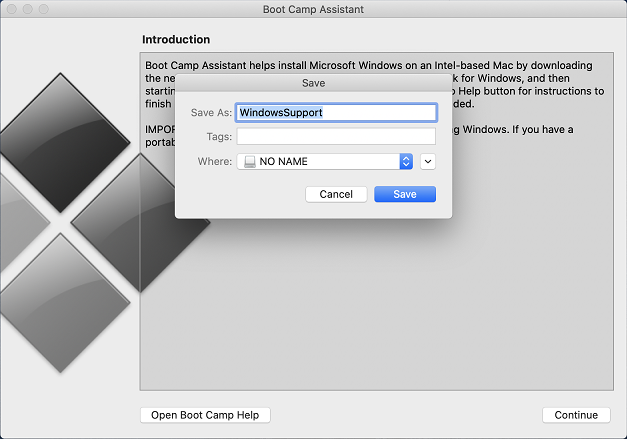Click the Continue button
The image size is (627, 439).
click(x=576, y=415)
